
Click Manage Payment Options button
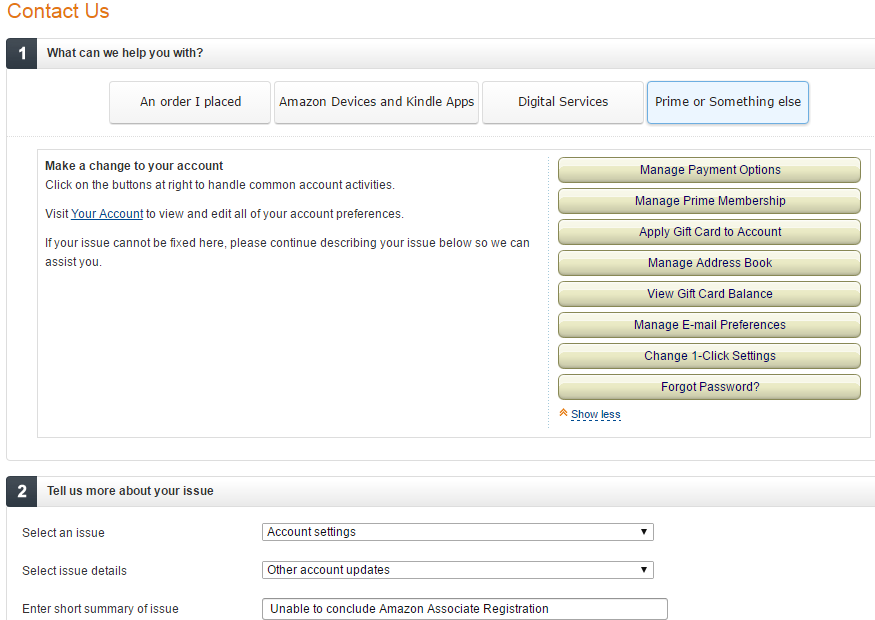pos(709,170)
